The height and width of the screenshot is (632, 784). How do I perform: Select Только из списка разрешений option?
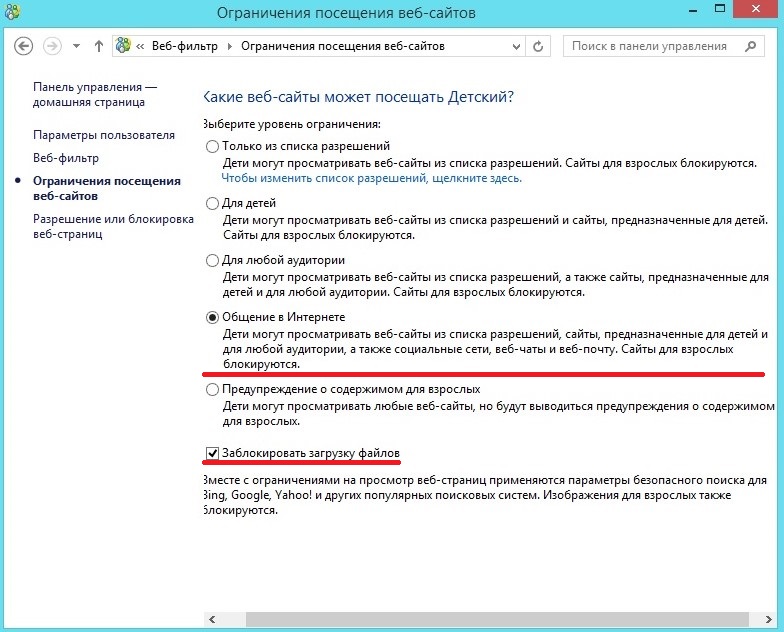click(212, 146)
